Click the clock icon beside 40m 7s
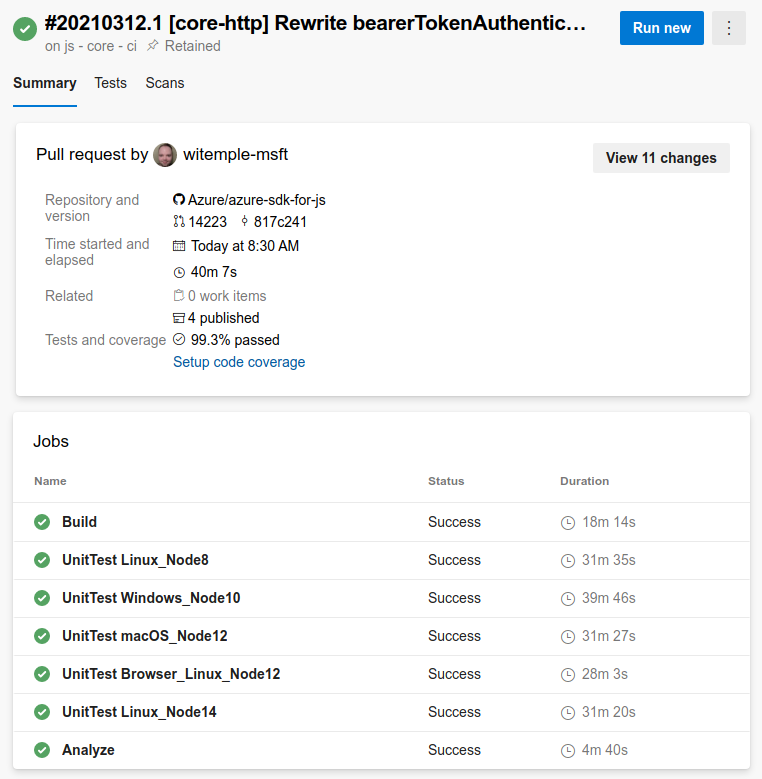 (x=179, y=272)
